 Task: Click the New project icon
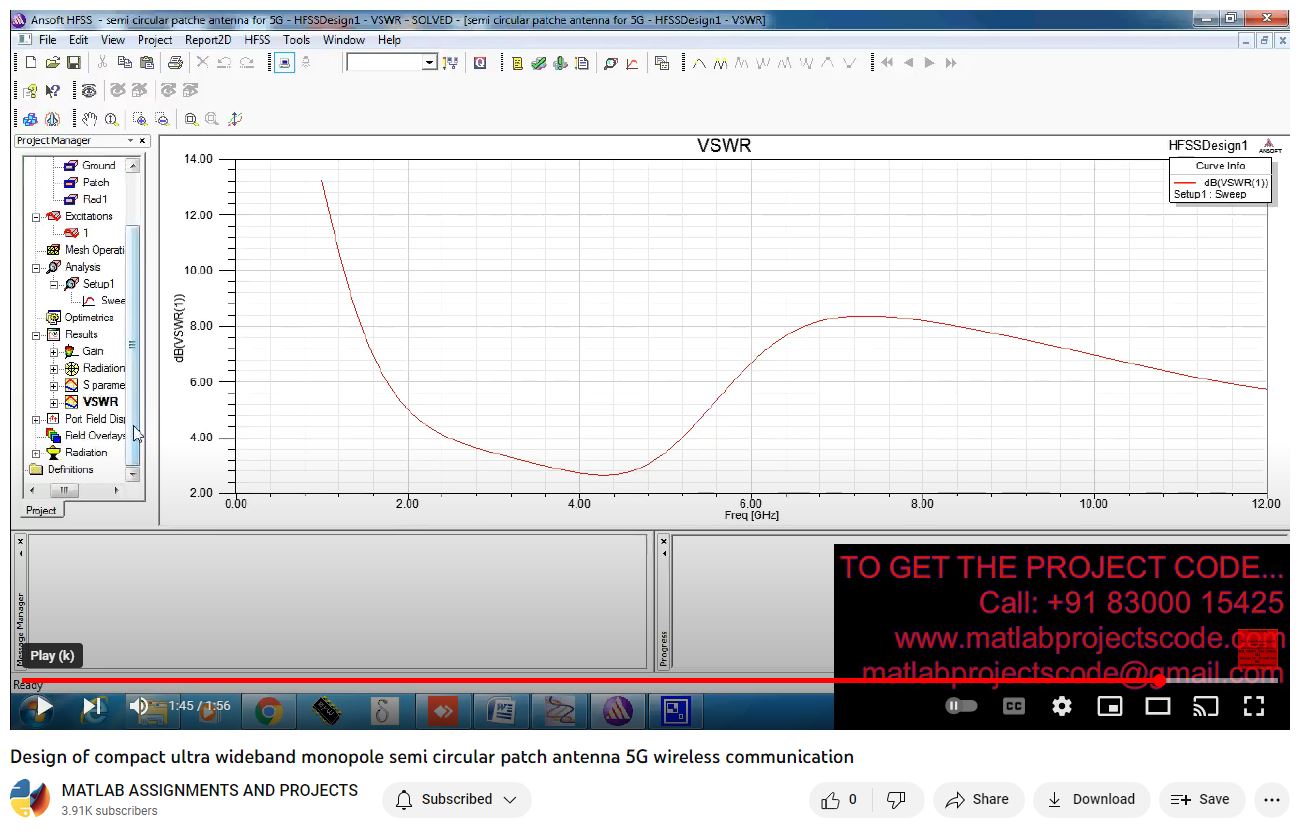31,63
